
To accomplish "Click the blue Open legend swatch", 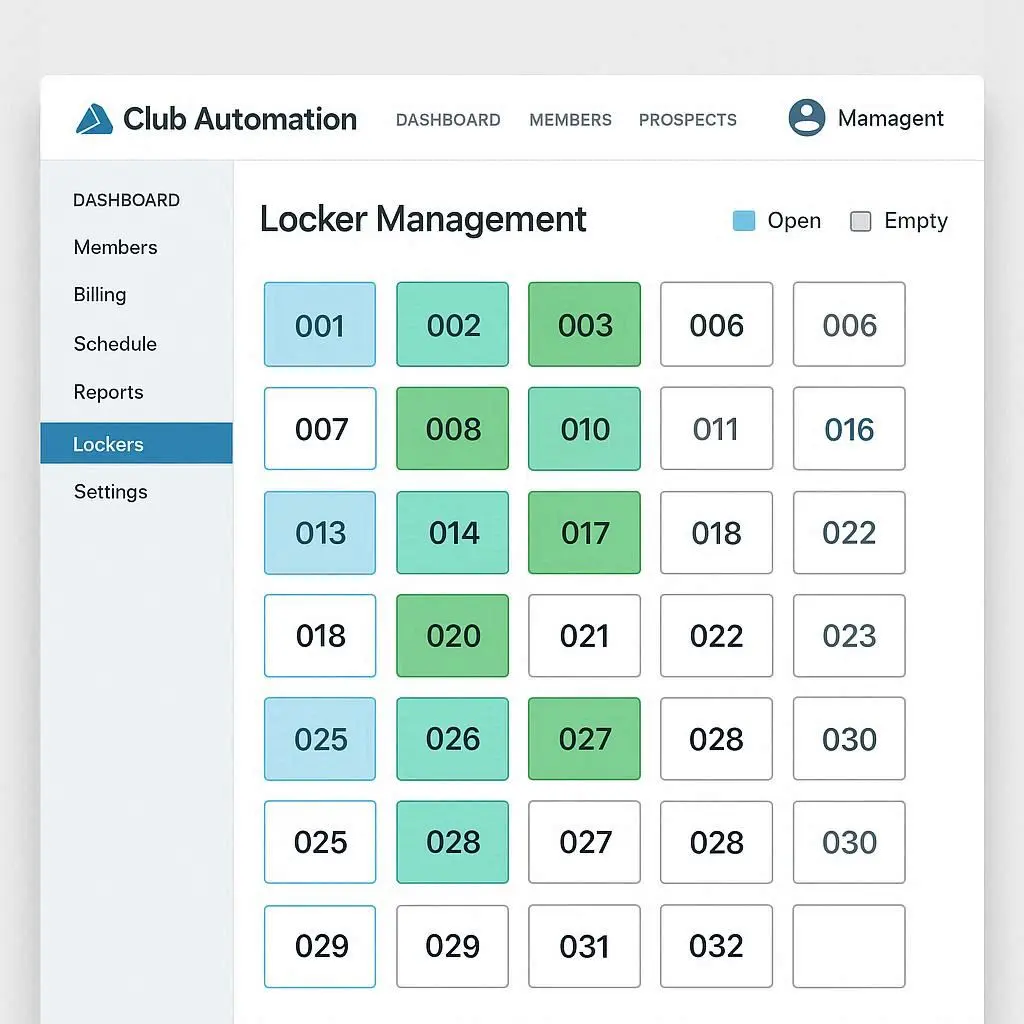I will (743, 221).
